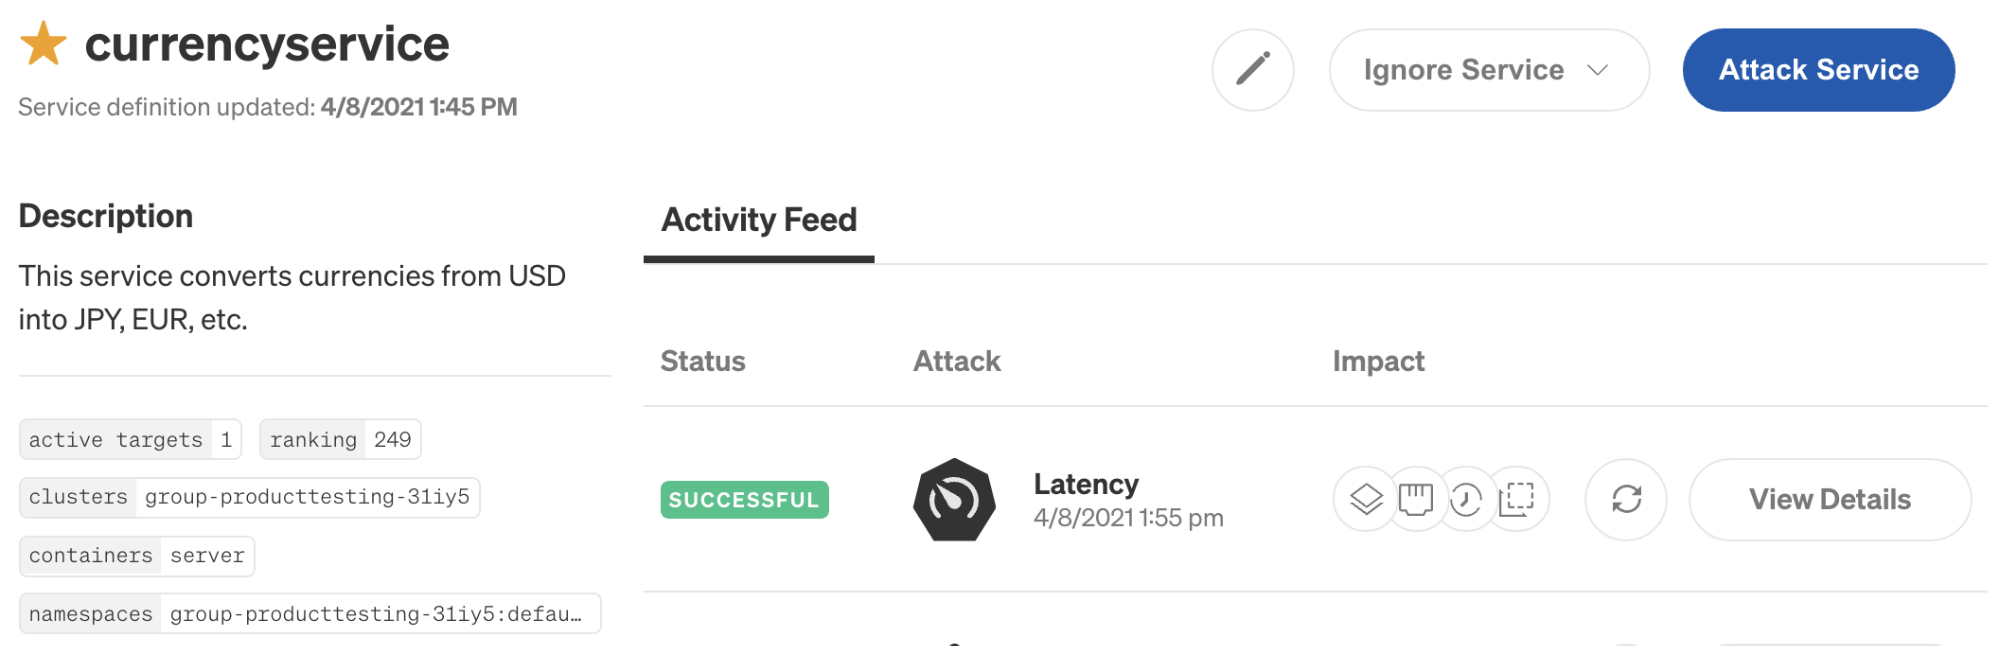This screenshot has width=1999, height=646.
Task: Click the SUCCESSFUL status badge
Action: 743,499
